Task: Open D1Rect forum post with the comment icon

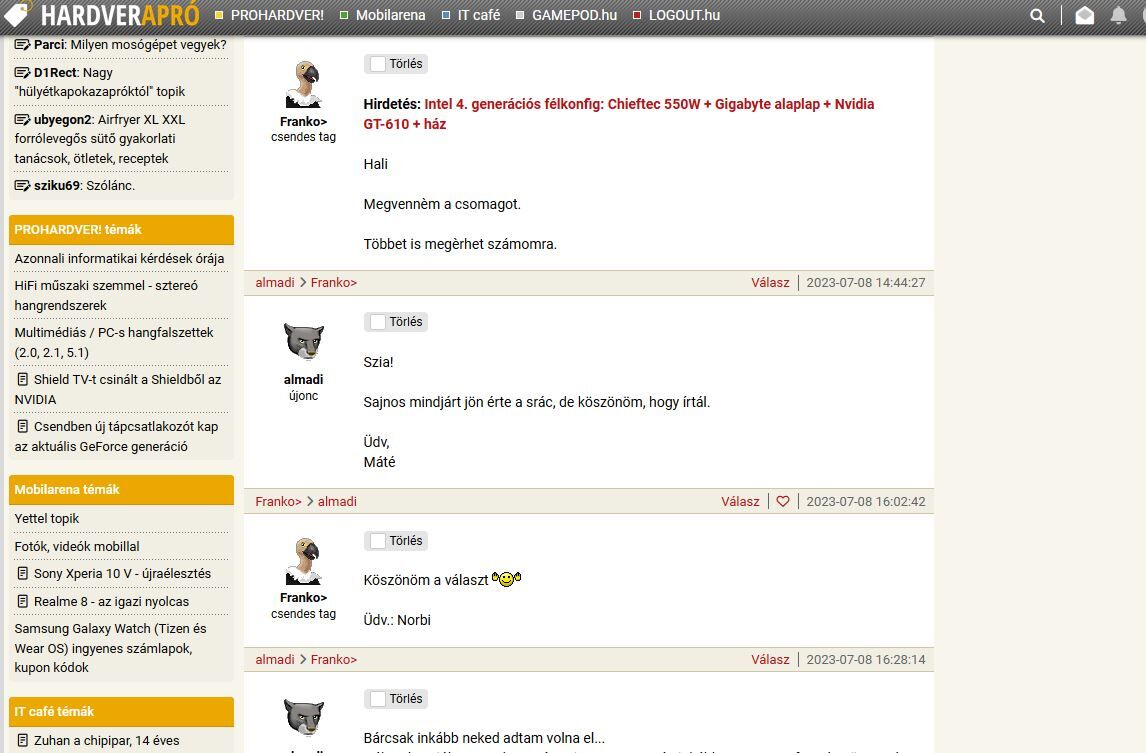Action: pyautogui.click(x=22, y=72)
